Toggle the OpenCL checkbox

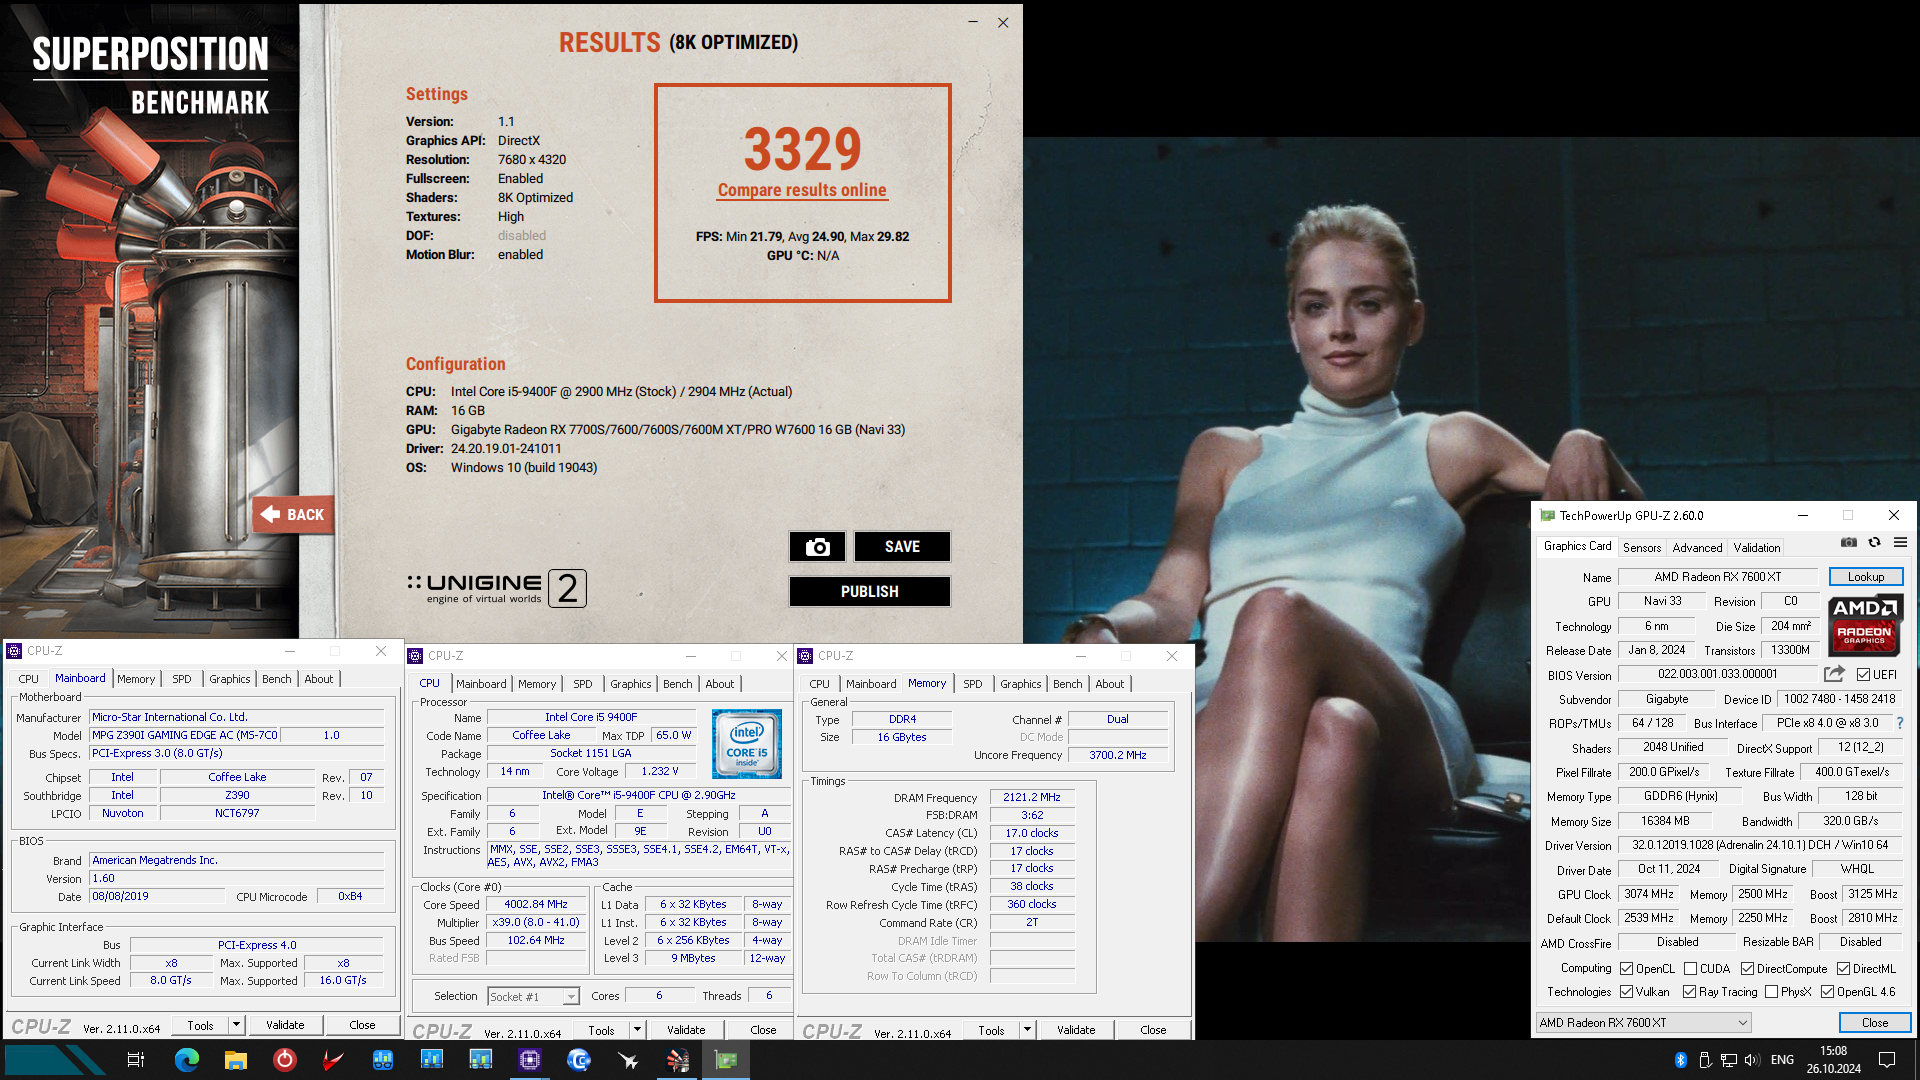[1627, 969]
